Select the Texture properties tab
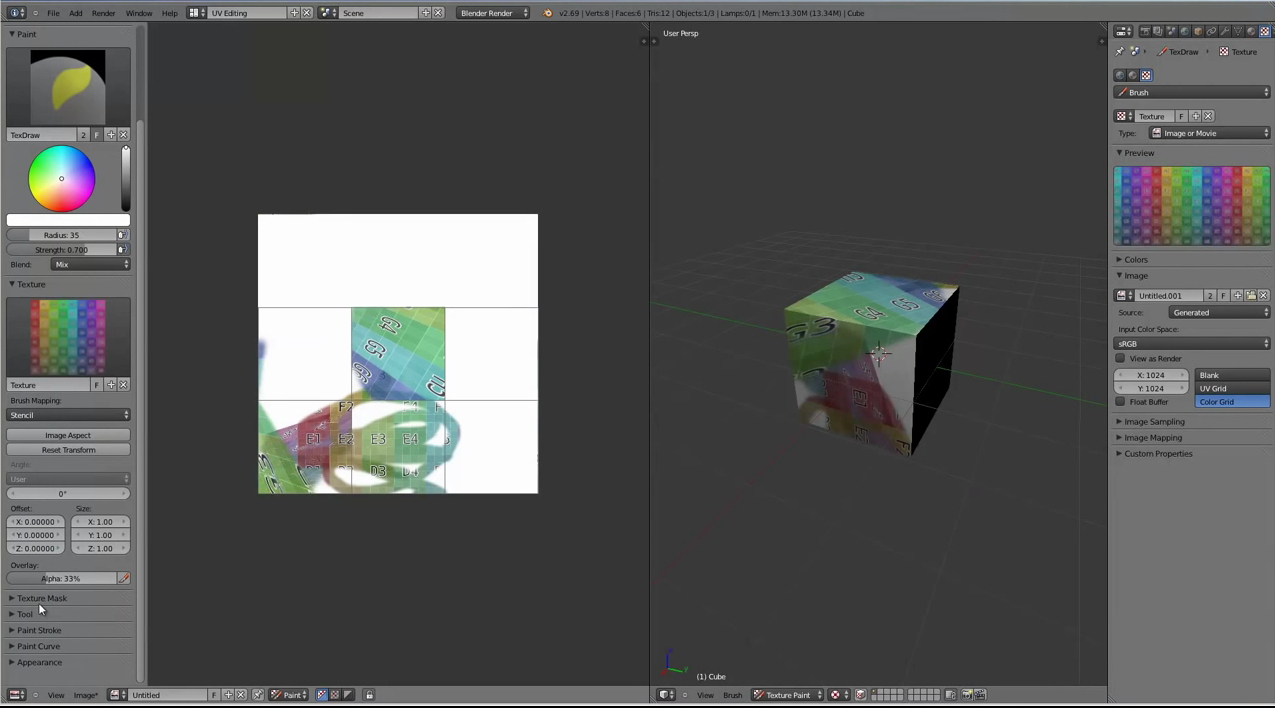This screenshot has height=708, width=1275. pyautogui.click(x=1265, y=31)
